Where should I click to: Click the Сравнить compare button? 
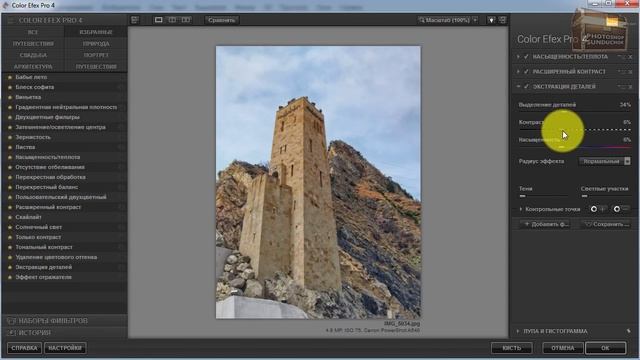tap(222, 20)
